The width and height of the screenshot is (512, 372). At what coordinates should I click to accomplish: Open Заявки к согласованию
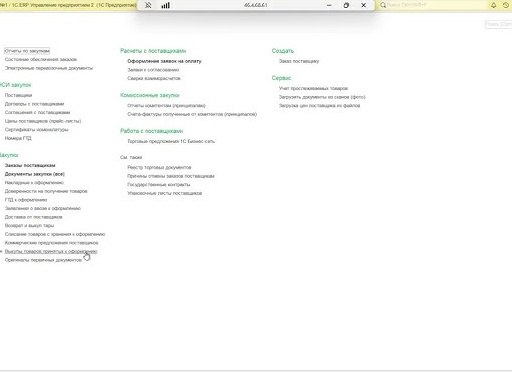point(153,70)
